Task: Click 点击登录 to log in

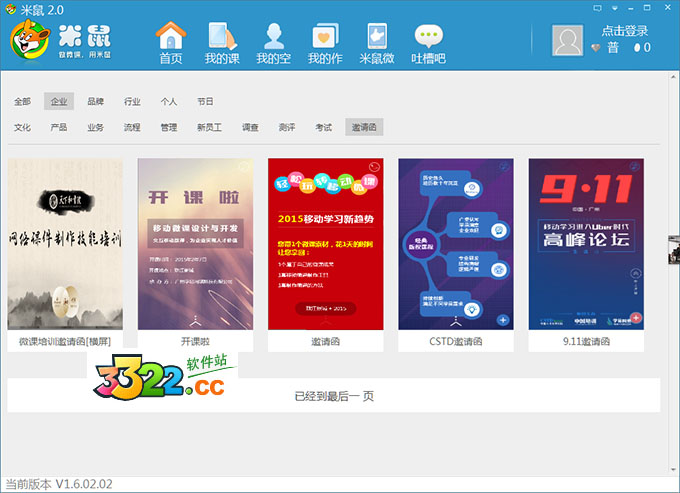Action: pos(624,31)
